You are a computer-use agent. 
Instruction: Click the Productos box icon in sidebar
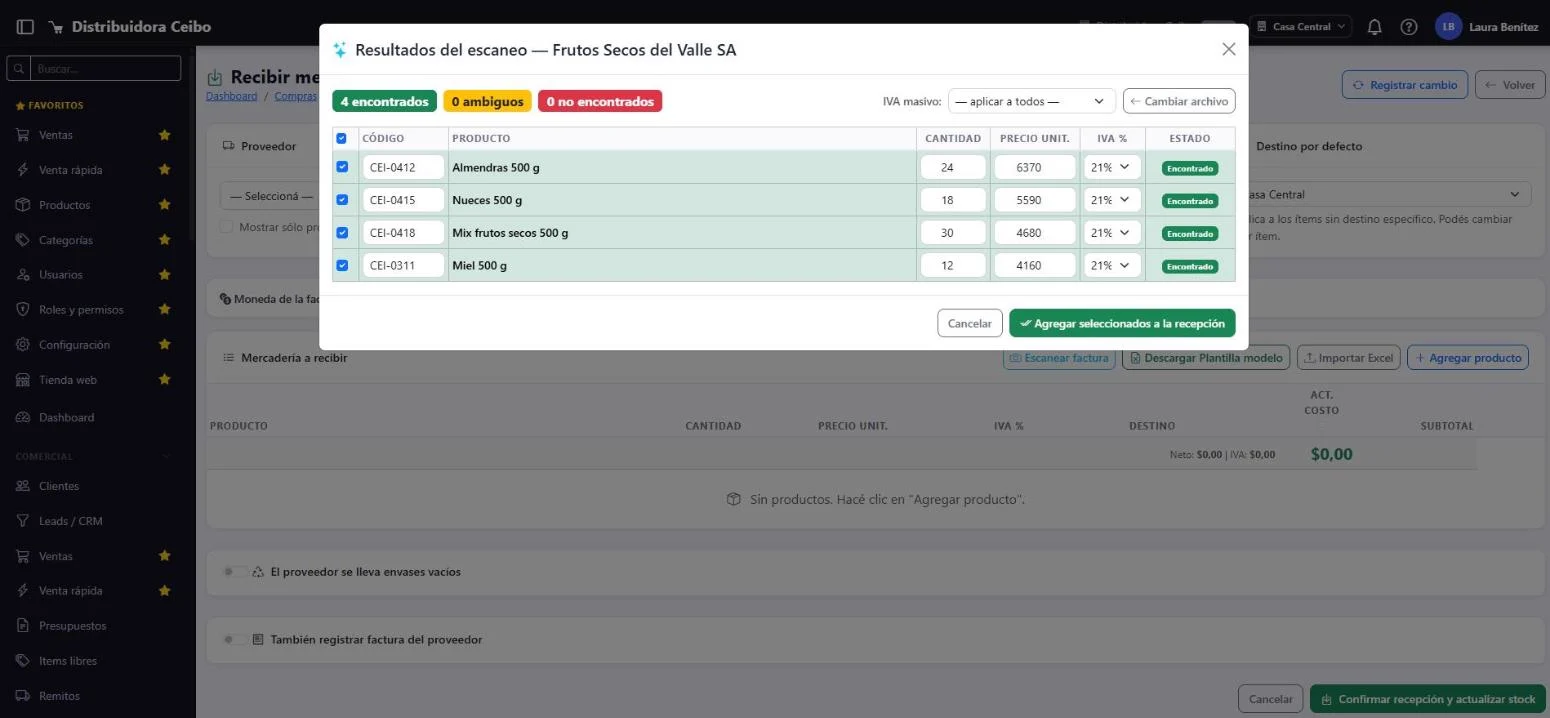[22, 205]
